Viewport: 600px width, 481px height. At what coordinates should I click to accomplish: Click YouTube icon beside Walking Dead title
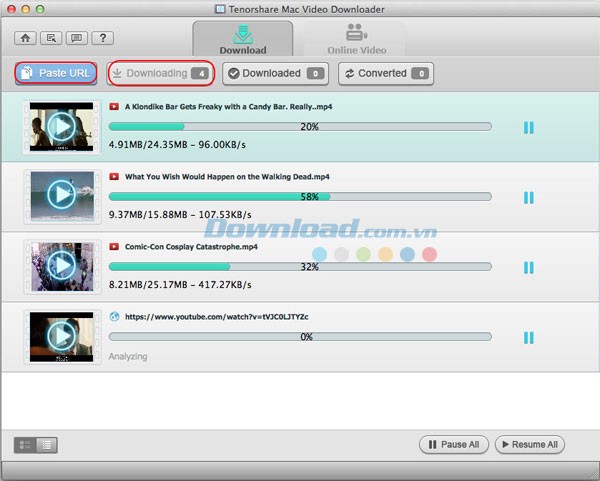[x=114, y=176]
